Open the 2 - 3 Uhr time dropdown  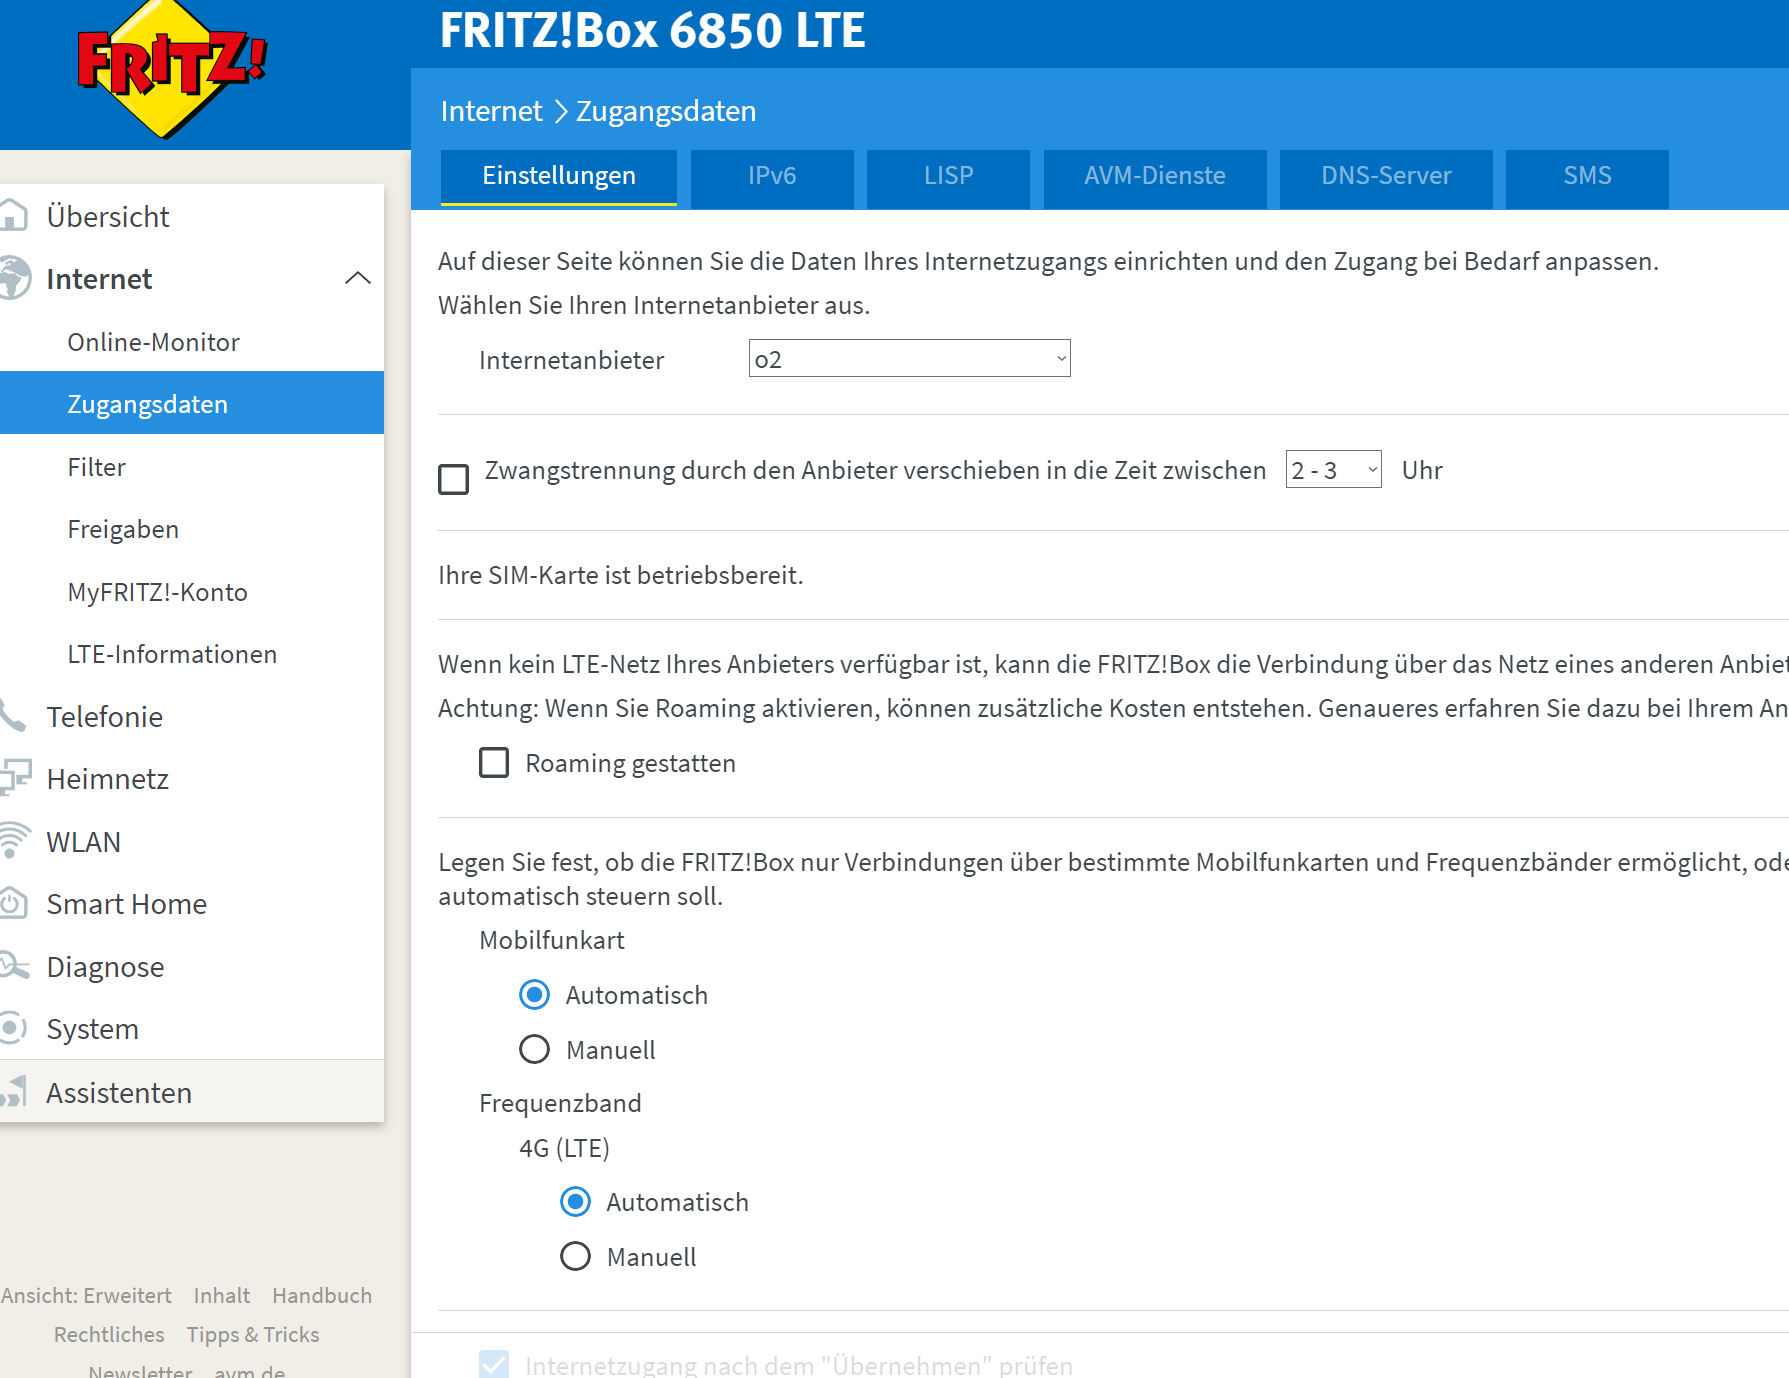(x=1333, y=470)
